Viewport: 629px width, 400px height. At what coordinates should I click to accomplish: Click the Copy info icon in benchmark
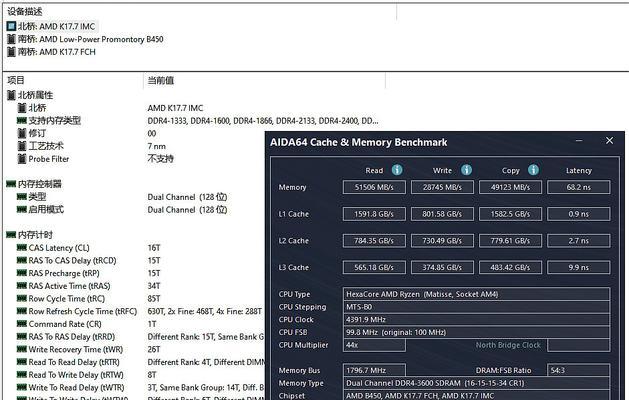[x=533, y=170]
